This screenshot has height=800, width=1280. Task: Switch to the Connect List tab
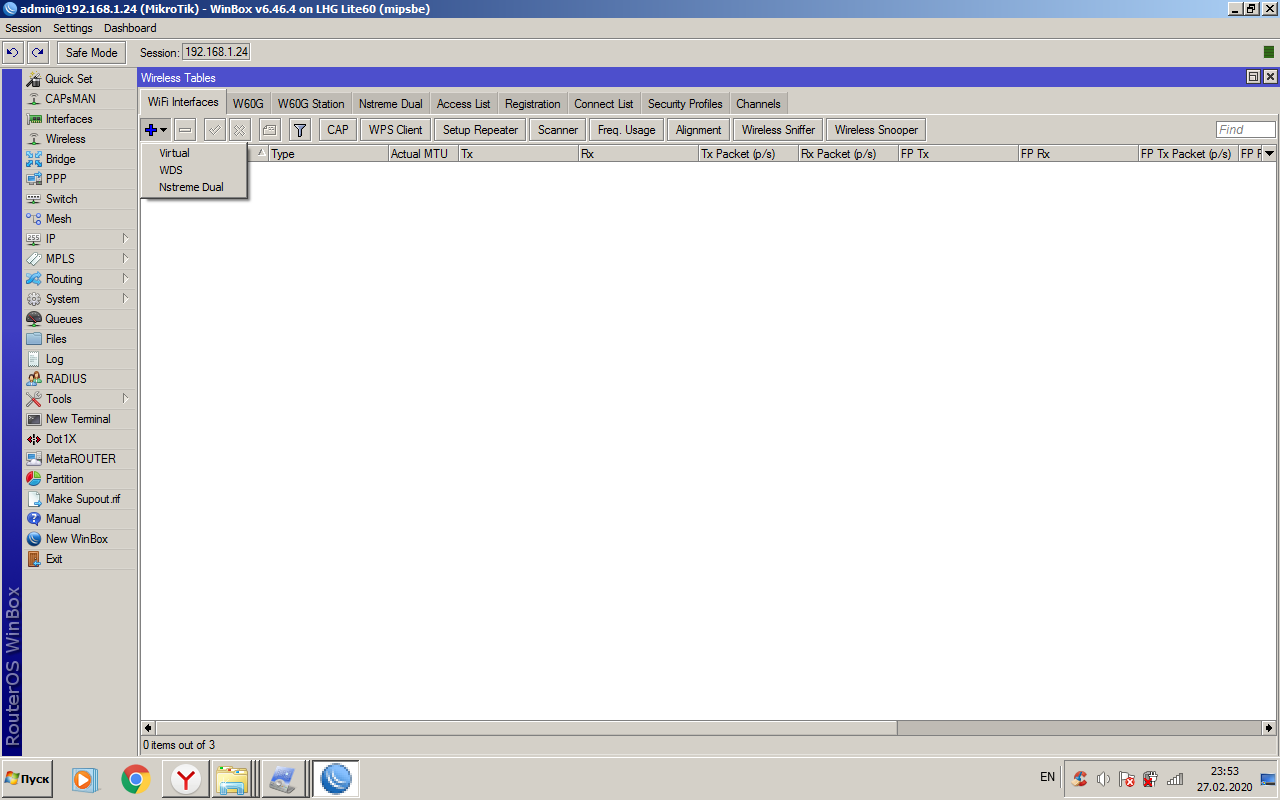604,103
